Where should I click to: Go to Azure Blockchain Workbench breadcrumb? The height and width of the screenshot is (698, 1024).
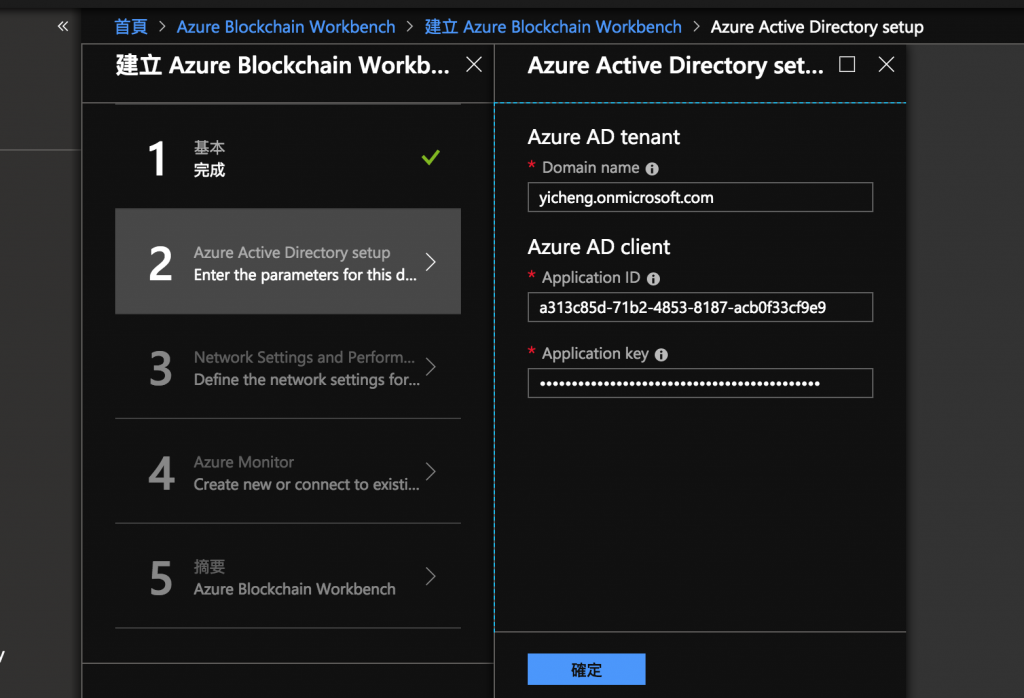285,27
